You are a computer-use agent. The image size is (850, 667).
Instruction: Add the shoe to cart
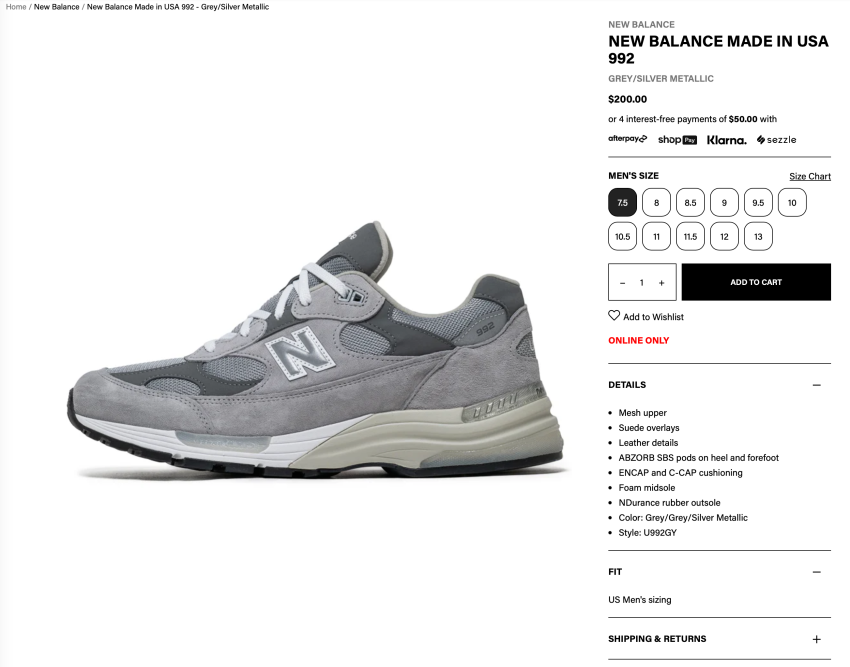[x=756, y=282]
